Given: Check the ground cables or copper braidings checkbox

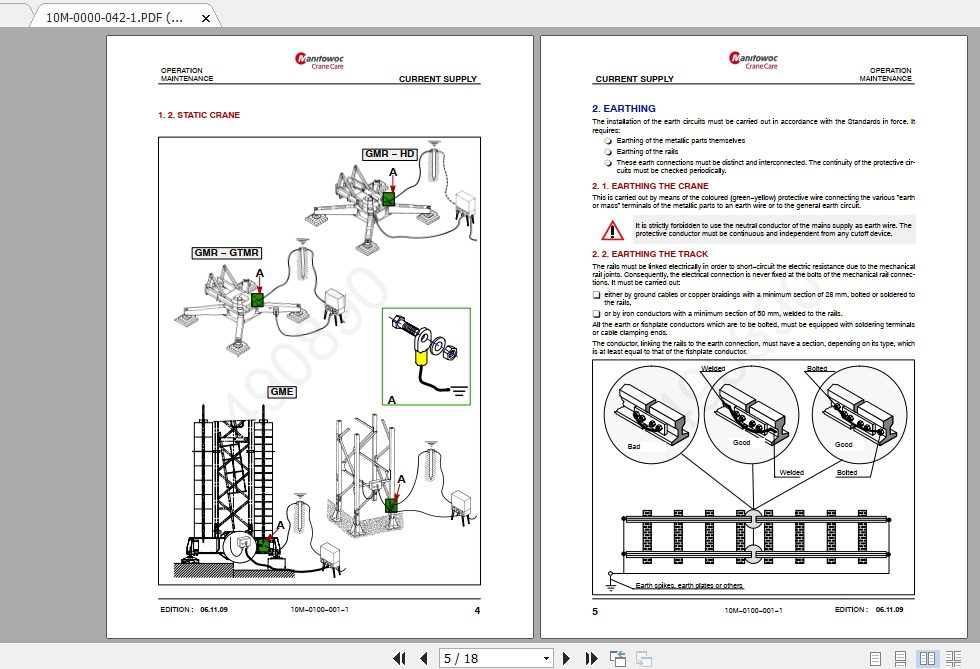Looking at the screenshot, I should [596, 294].
